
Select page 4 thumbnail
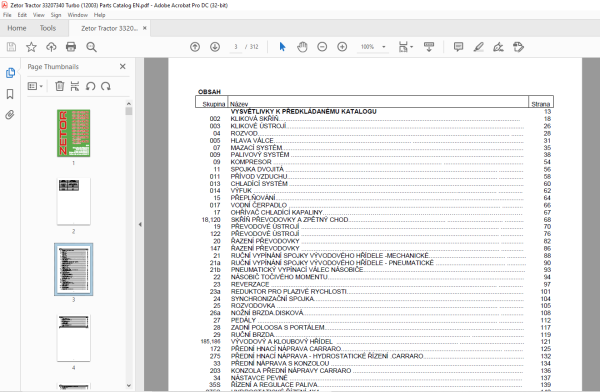(73, 338)
